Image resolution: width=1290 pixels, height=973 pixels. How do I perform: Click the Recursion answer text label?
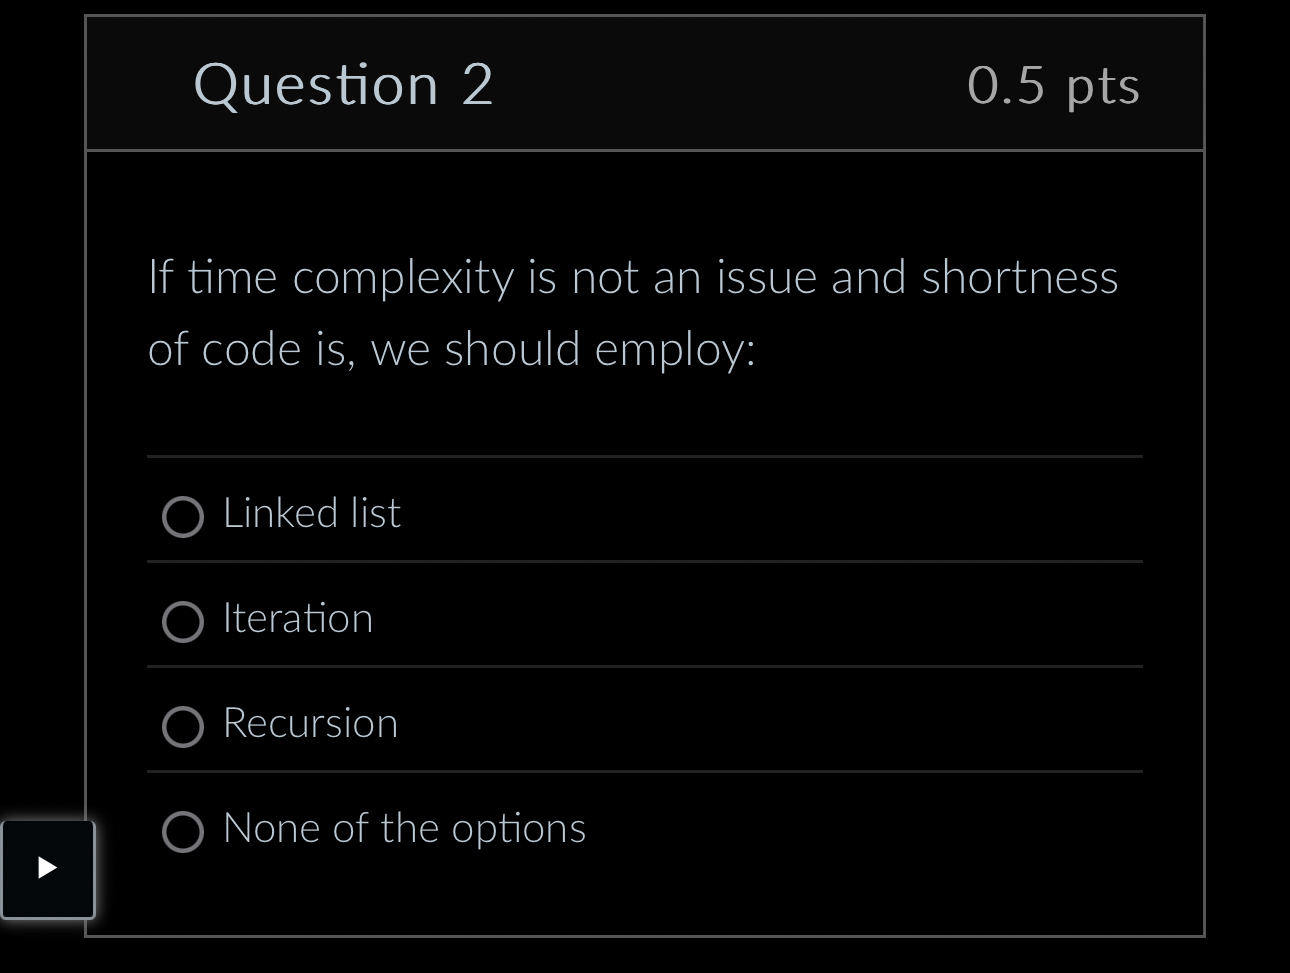(310, 722)
